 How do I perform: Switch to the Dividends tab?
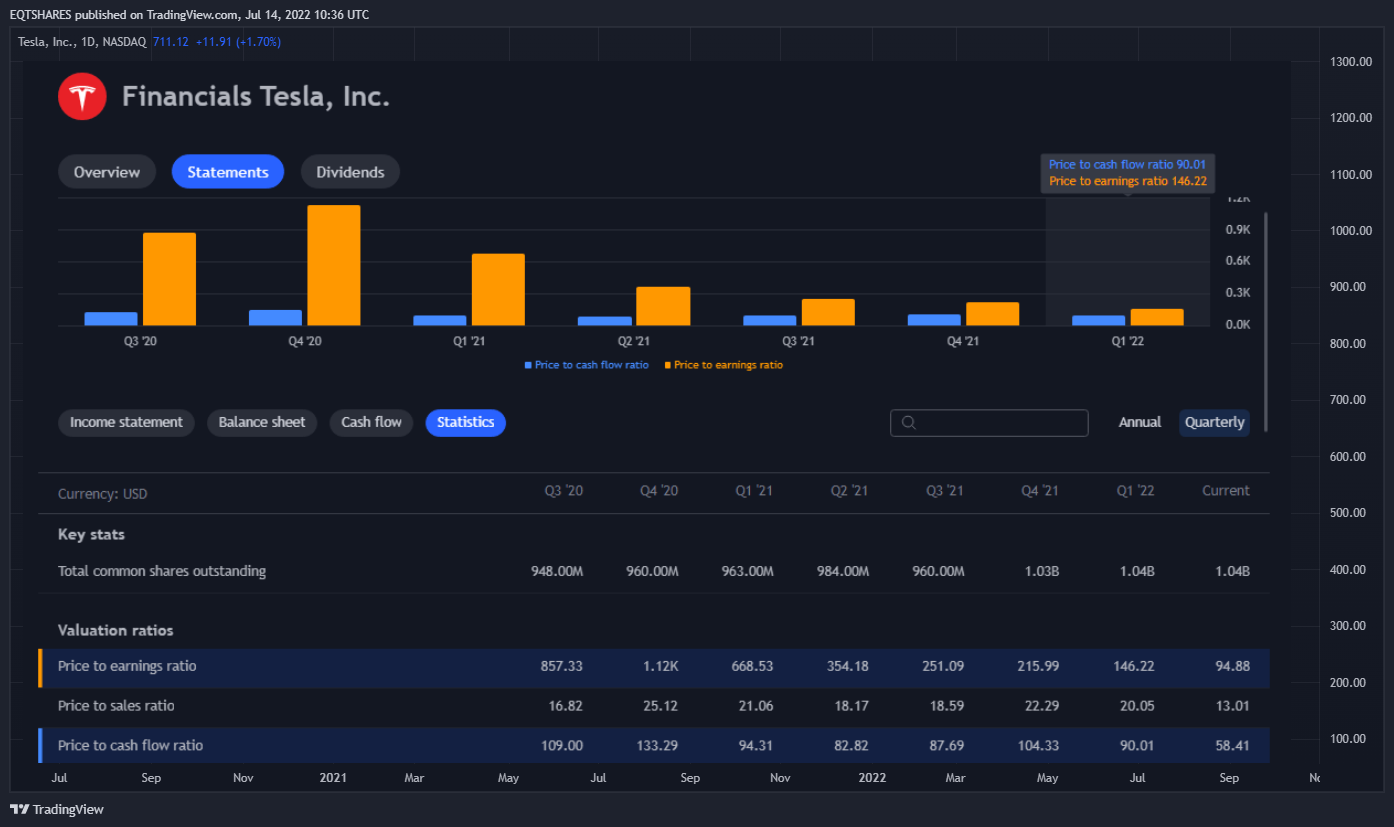pyautogui.click(x=350, y=172)
